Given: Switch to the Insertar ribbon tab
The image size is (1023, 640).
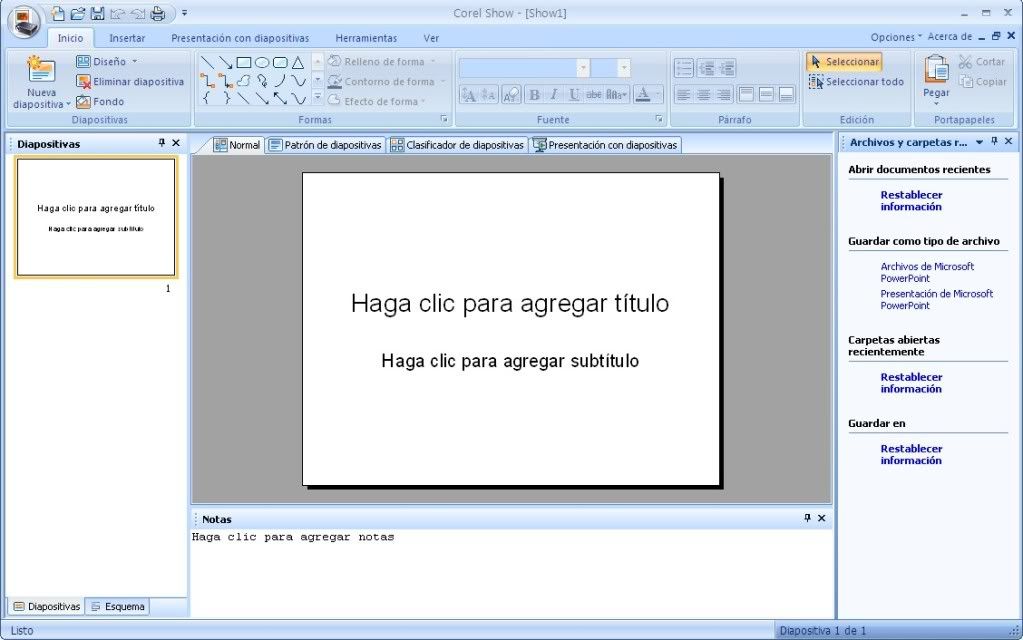Looking at the screenshot, I should [x=127, y=38].
